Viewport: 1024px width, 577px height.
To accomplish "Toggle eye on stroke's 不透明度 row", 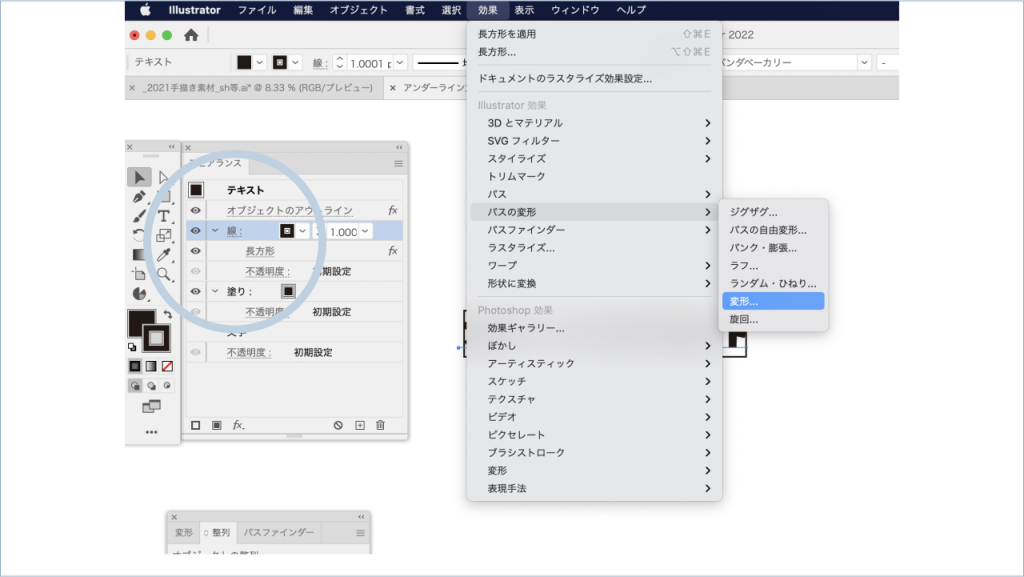I will [x=195, y=271].
